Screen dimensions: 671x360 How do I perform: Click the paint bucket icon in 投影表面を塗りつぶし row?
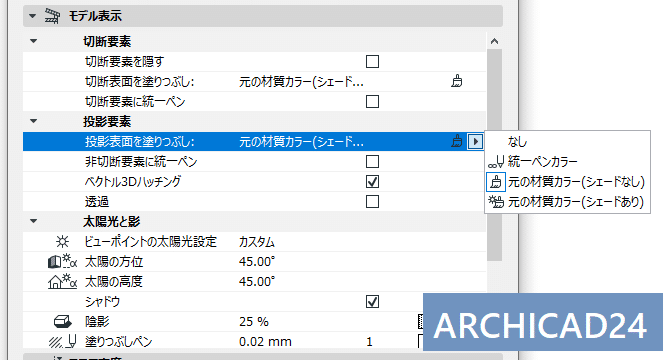click(457, 141)
